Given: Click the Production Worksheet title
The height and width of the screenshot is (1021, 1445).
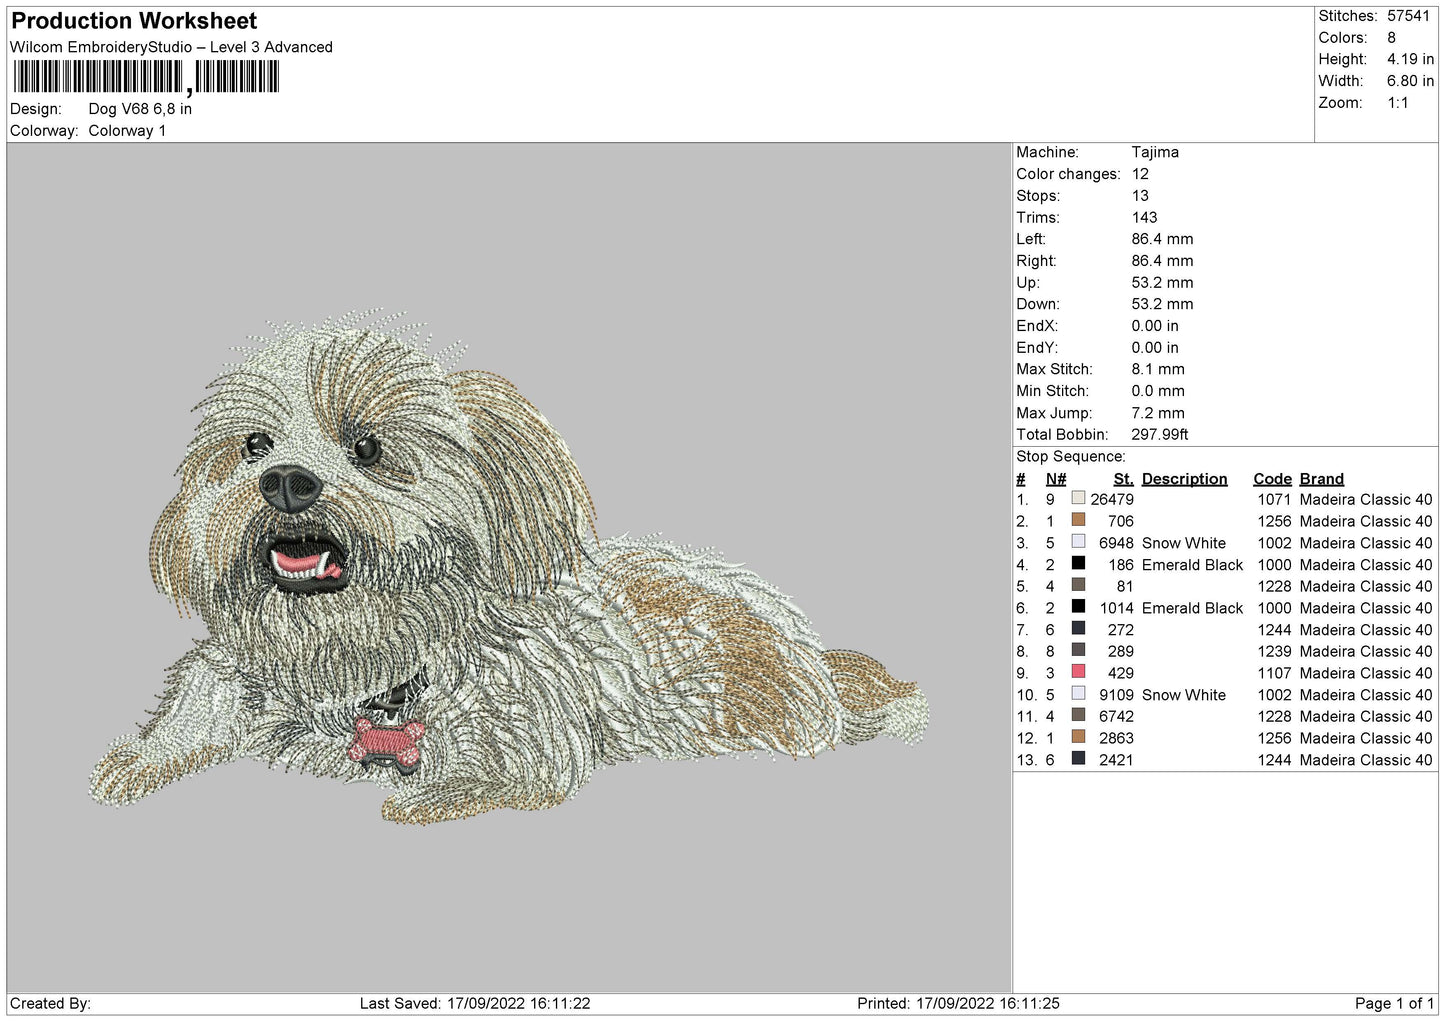Looking at the screenshot, I should coord(134,21).
